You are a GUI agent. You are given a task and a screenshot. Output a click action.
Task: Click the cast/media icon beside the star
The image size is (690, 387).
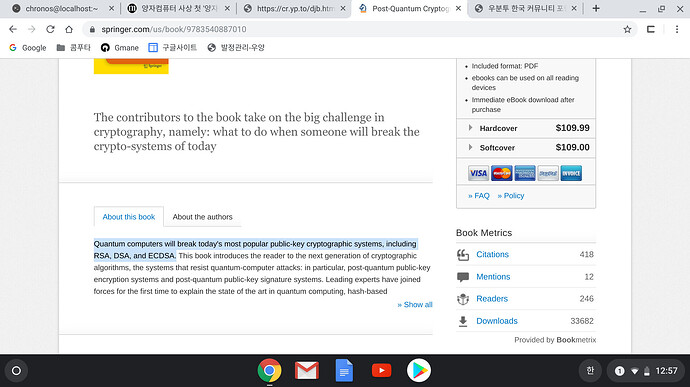[x=651, y=29]
